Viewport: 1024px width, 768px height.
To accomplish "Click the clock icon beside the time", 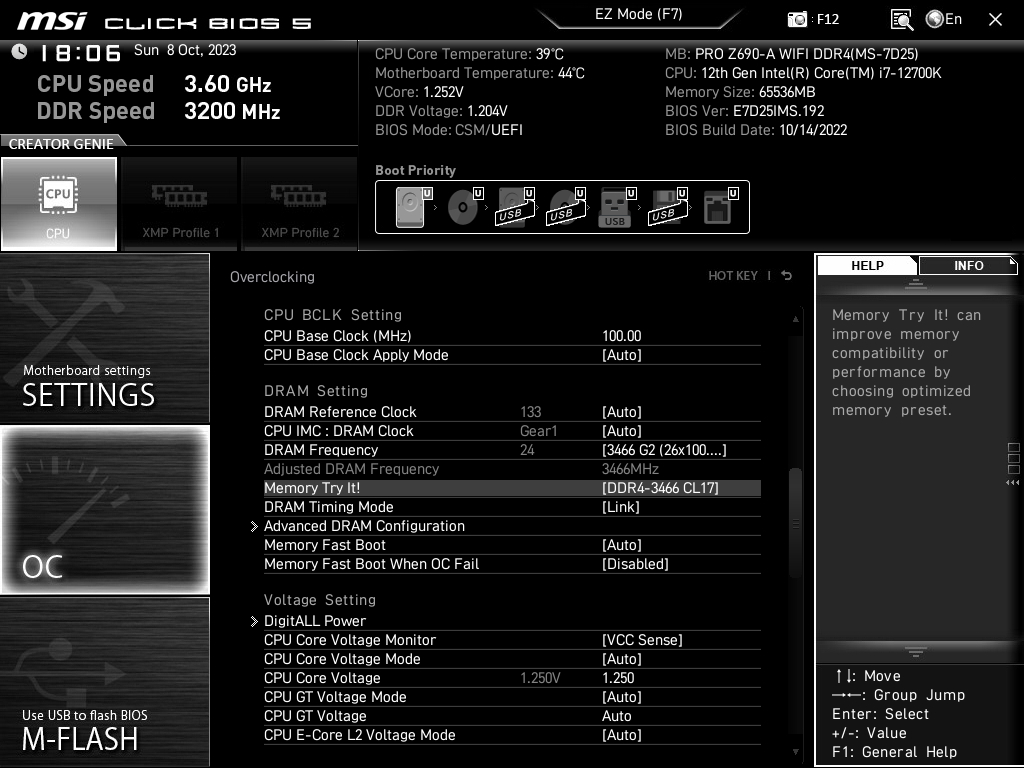I will [20, 51].
